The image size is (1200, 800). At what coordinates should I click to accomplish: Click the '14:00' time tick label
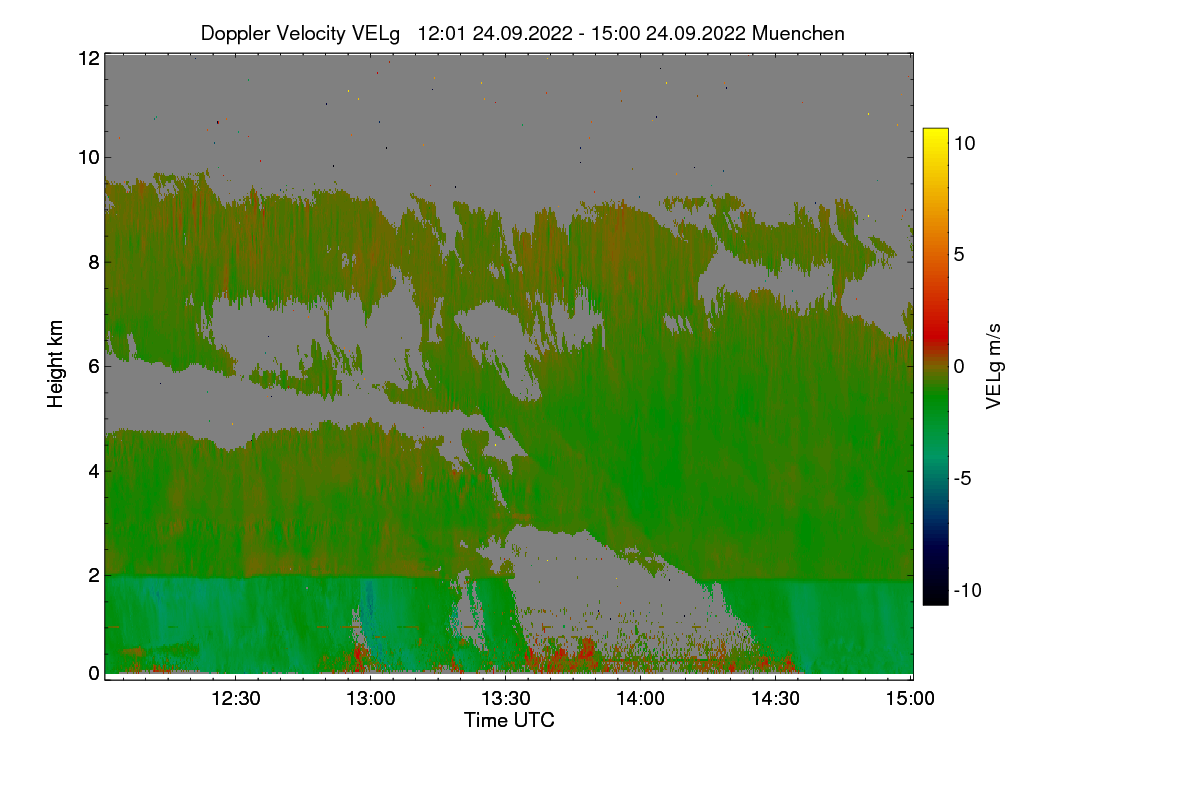pyautogui.click(x=640, y=699)
